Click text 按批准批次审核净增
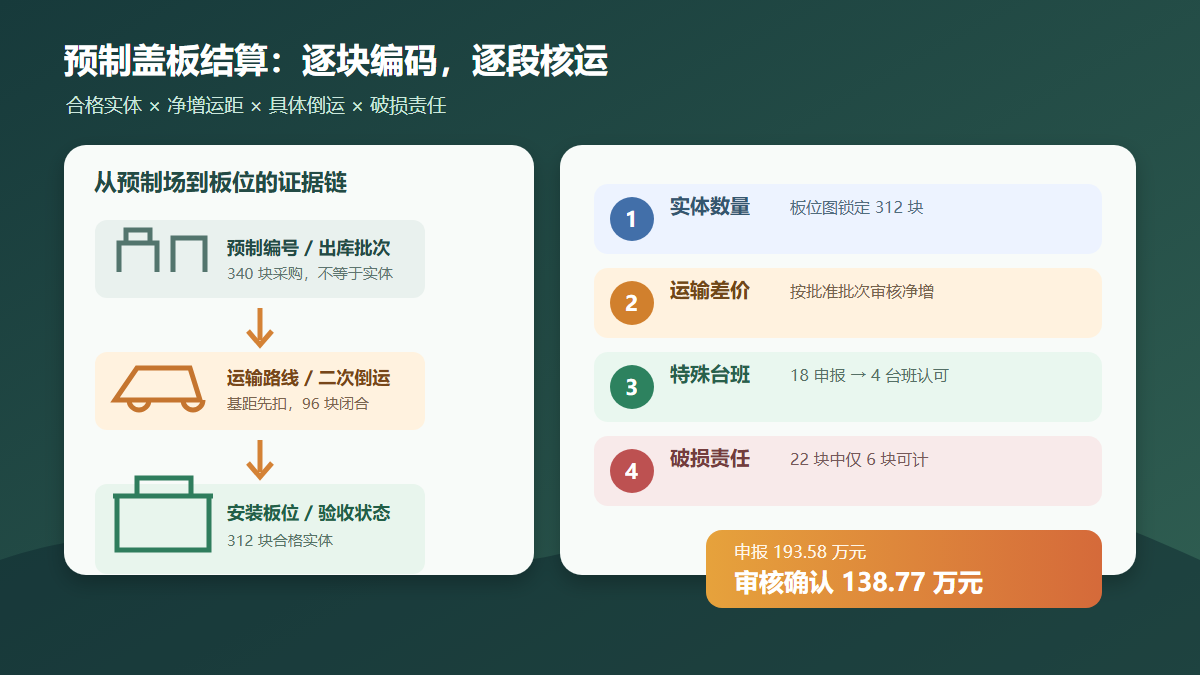This screenshot has height=675, width=1200. click(862, 292)
